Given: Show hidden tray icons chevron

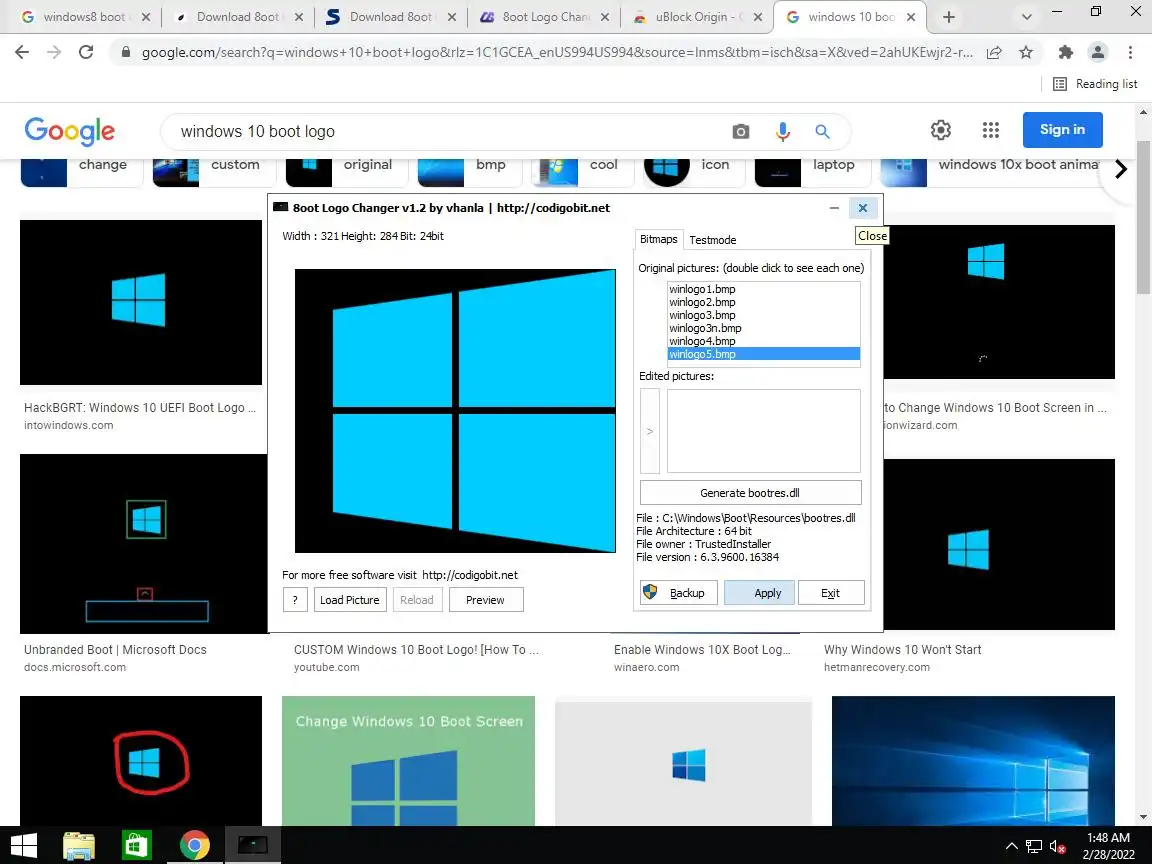Looking at the screenshot, I should click(1012, 846).
